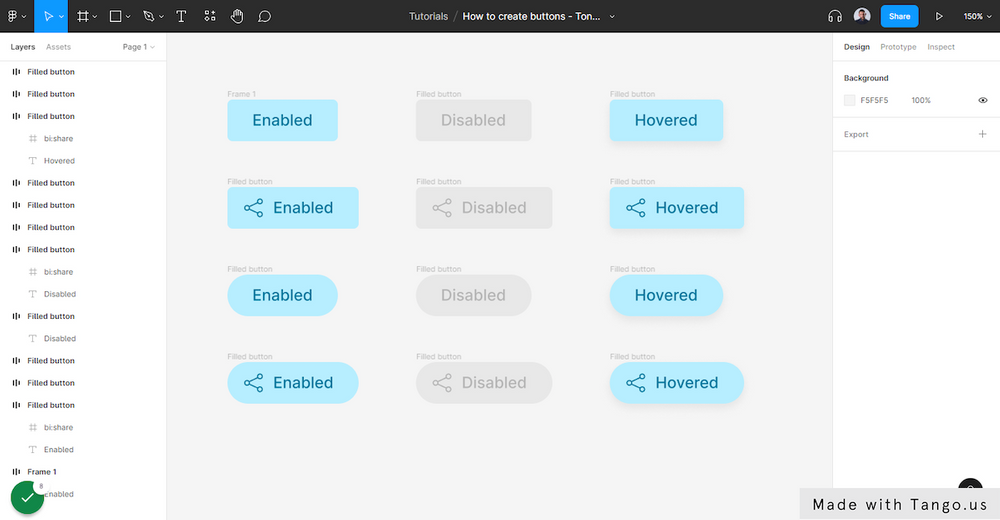Select the Move tool
Viewport: 1000px width, 520px height.
(48, 17)
